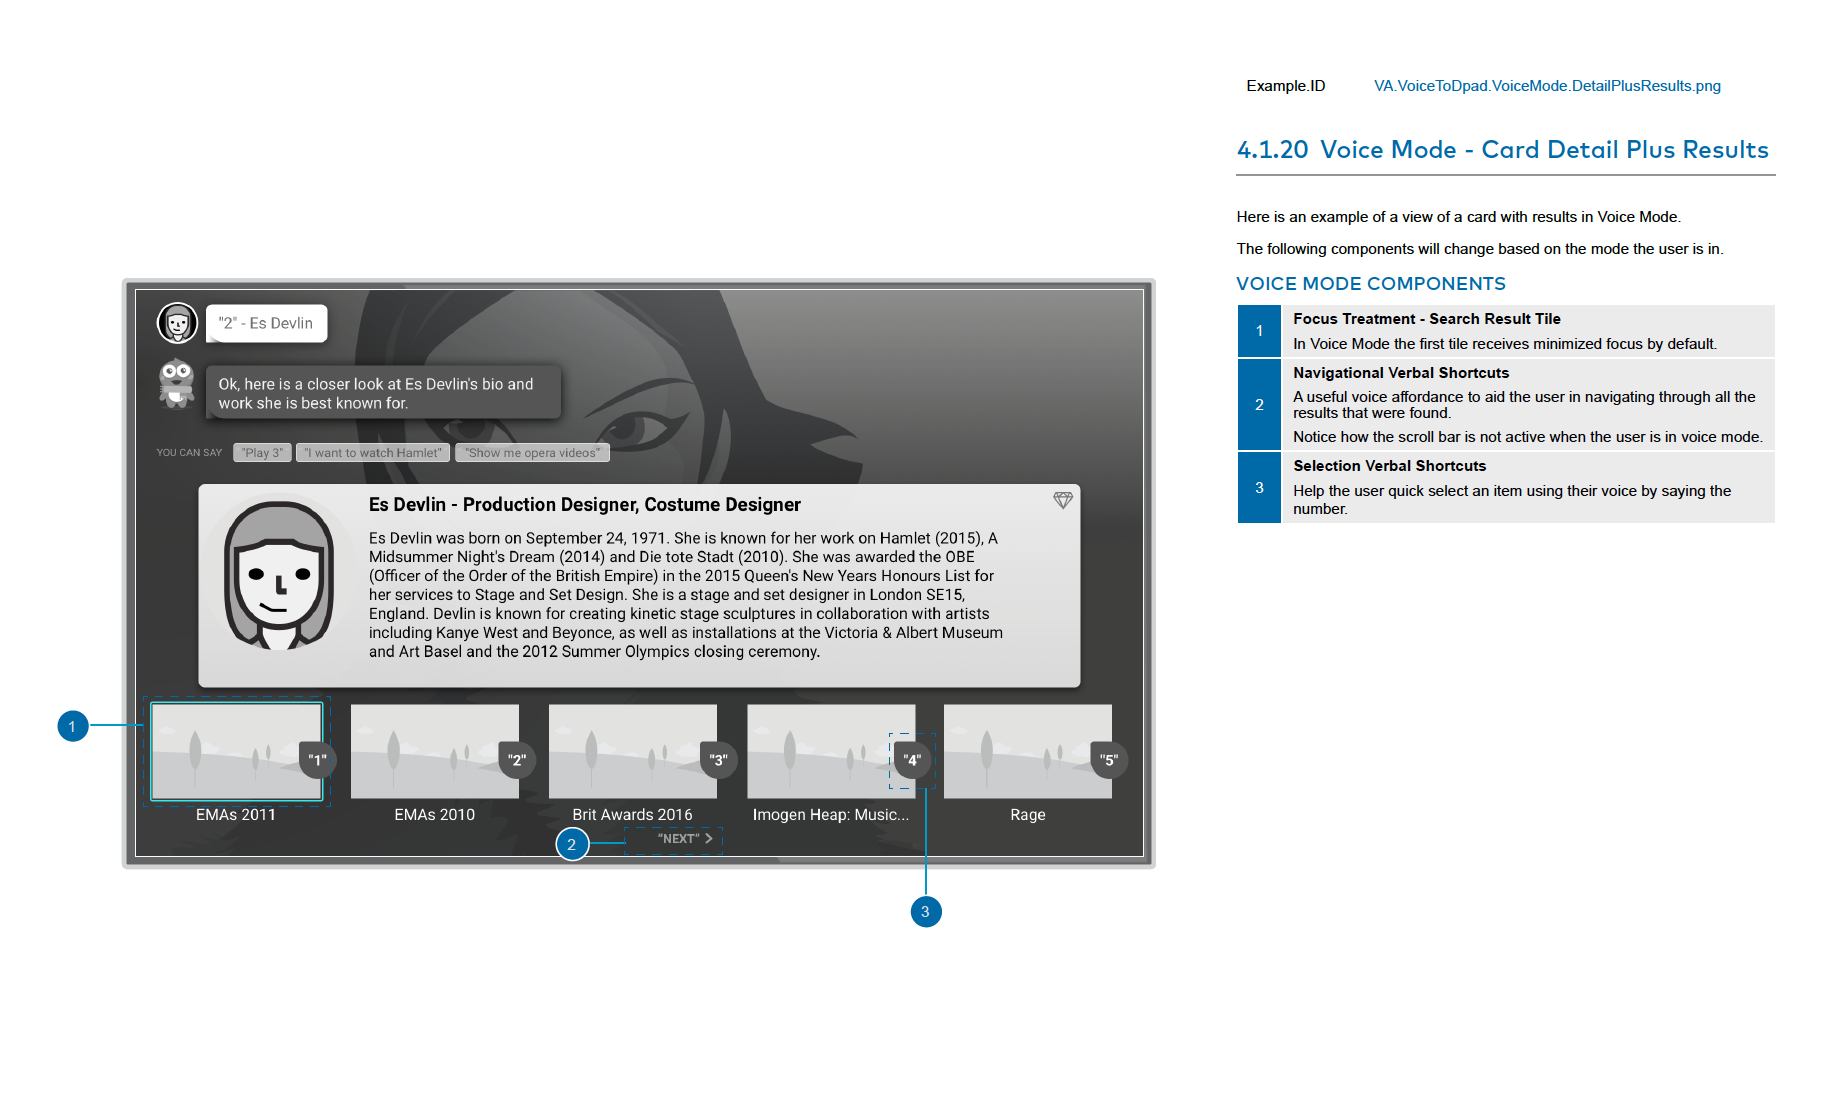
Task: Click "Selection Verbal Shortcuts" row title
Action: [1390, 466]
